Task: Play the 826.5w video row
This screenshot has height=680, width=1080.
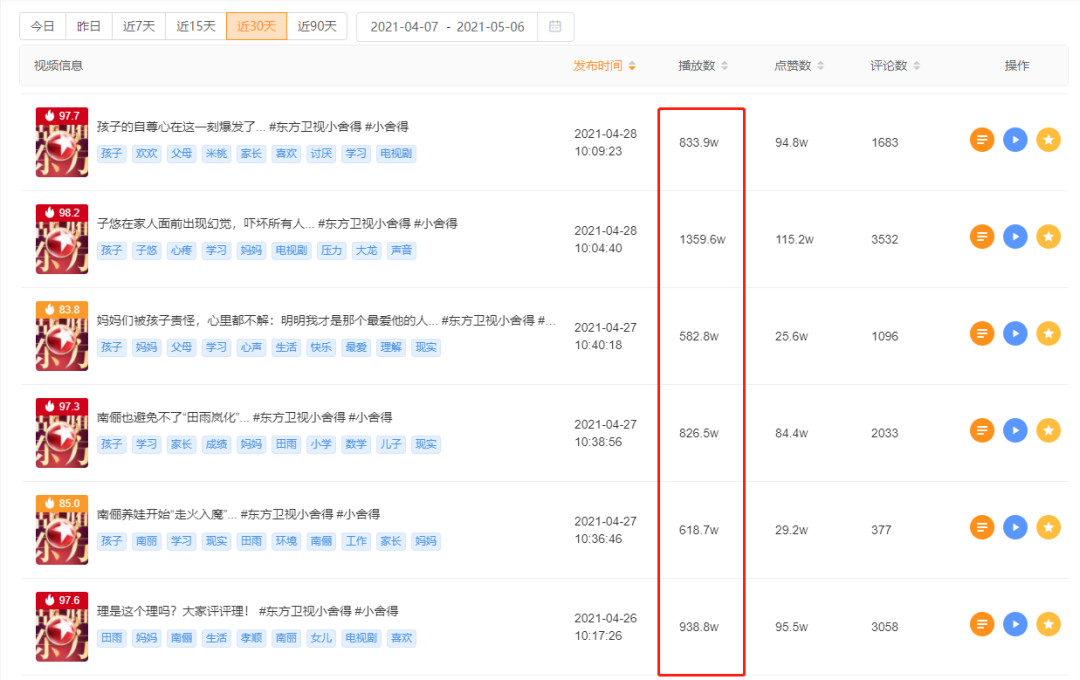Action: (x=1015, y=431)
